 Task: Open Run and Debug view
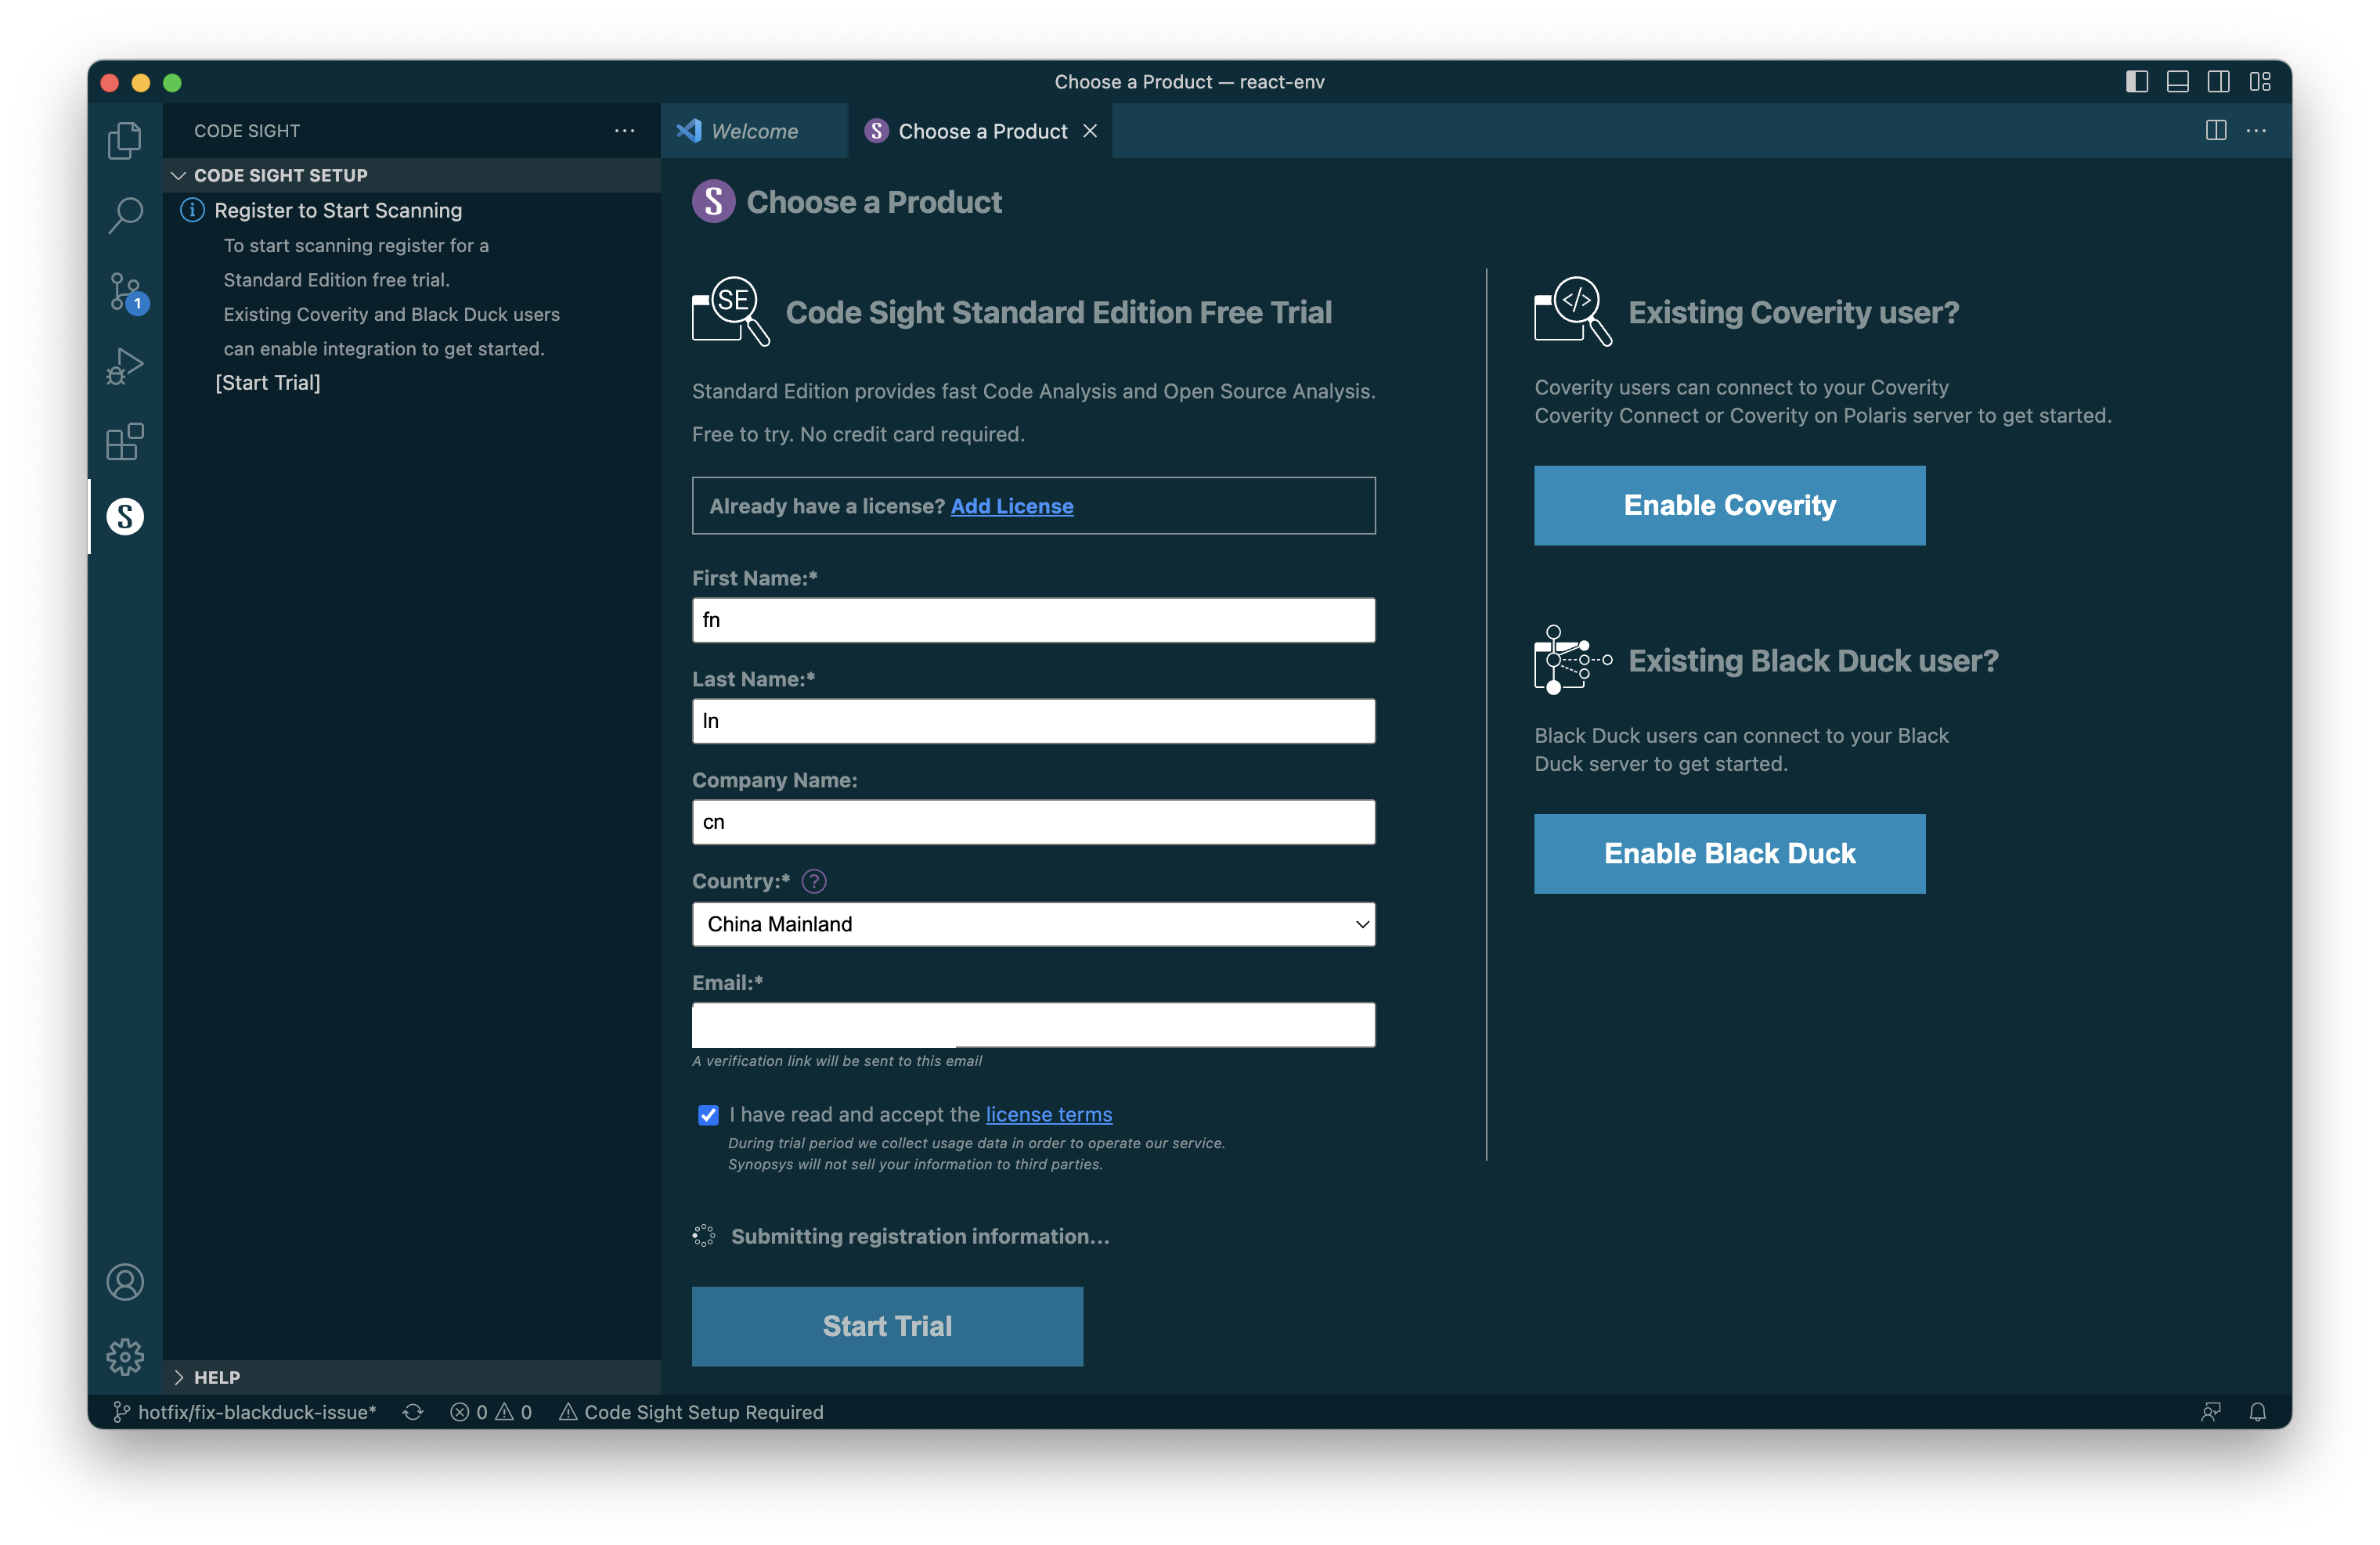point(125,366)
